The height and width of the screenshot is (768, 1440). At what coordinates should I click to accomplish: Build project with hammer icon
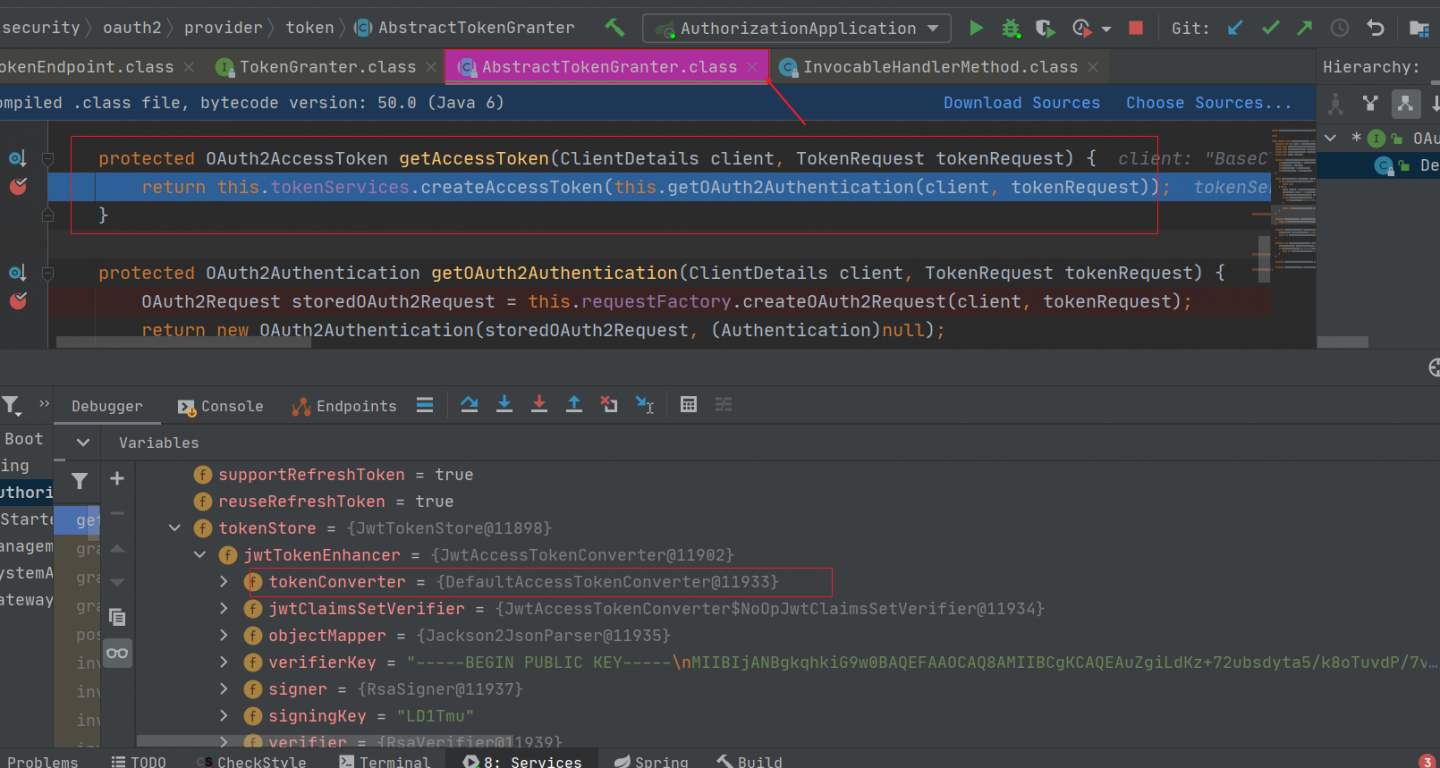615,28
